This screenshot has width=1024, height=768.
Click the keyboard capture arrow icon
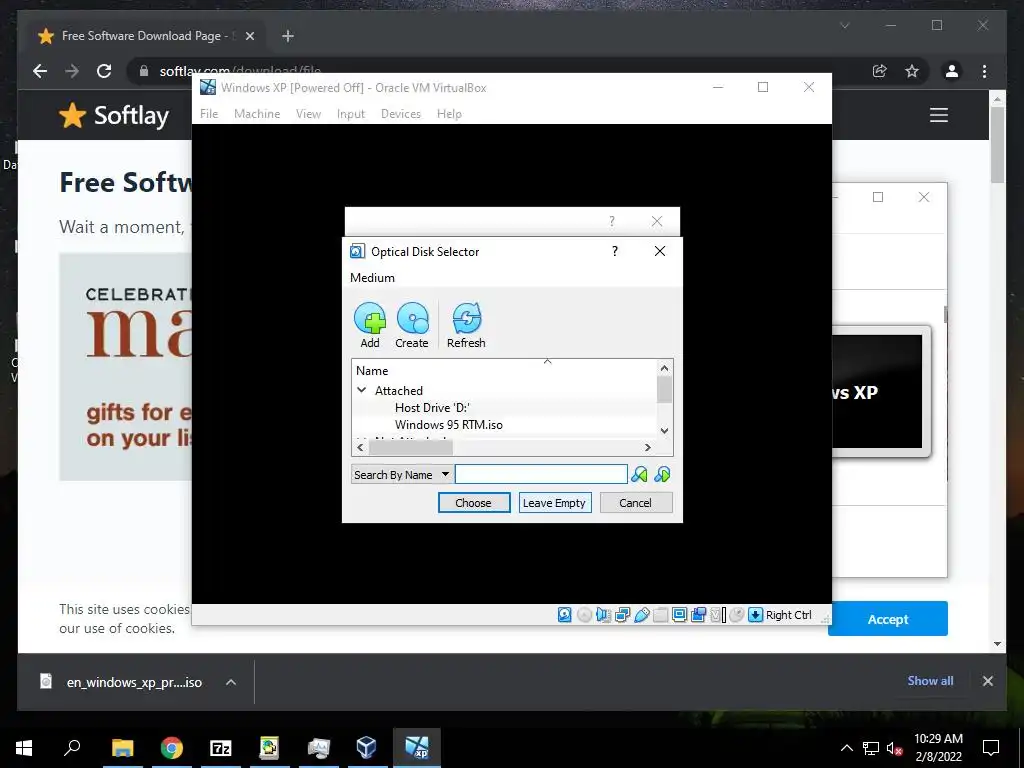[x=756, y=615]
